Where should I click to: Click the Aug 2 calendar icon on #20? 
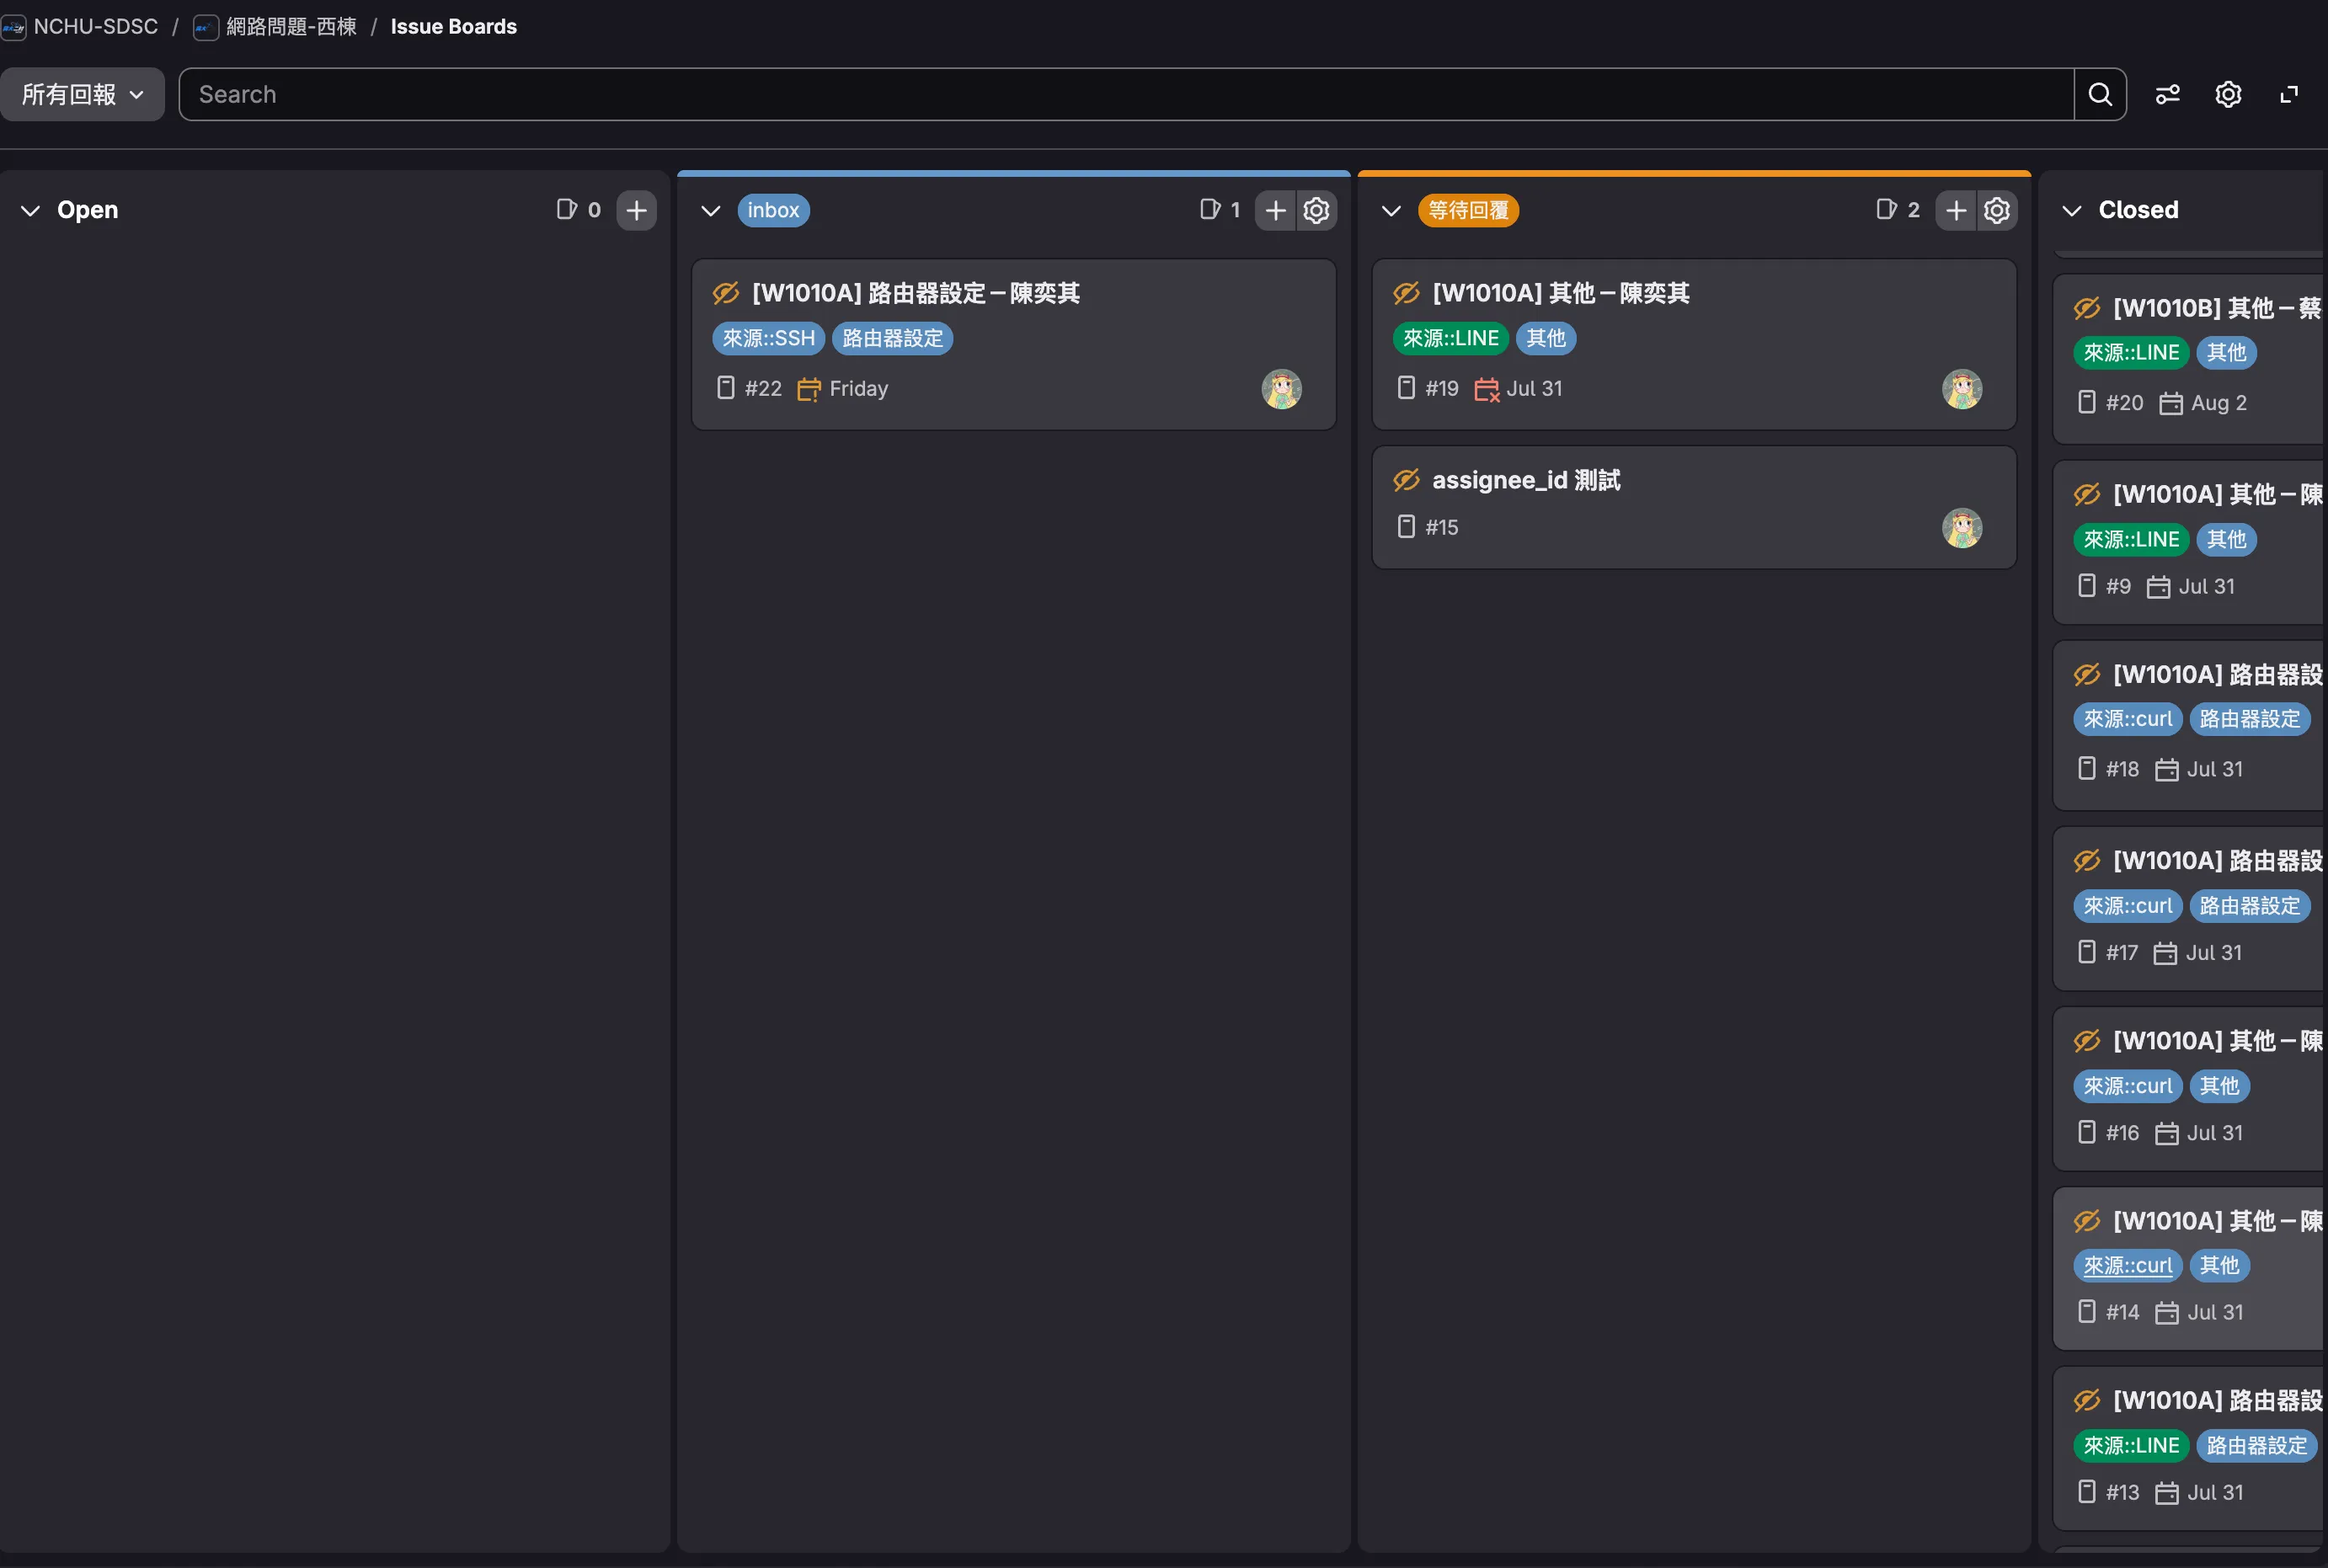[x=2171, y=403]
